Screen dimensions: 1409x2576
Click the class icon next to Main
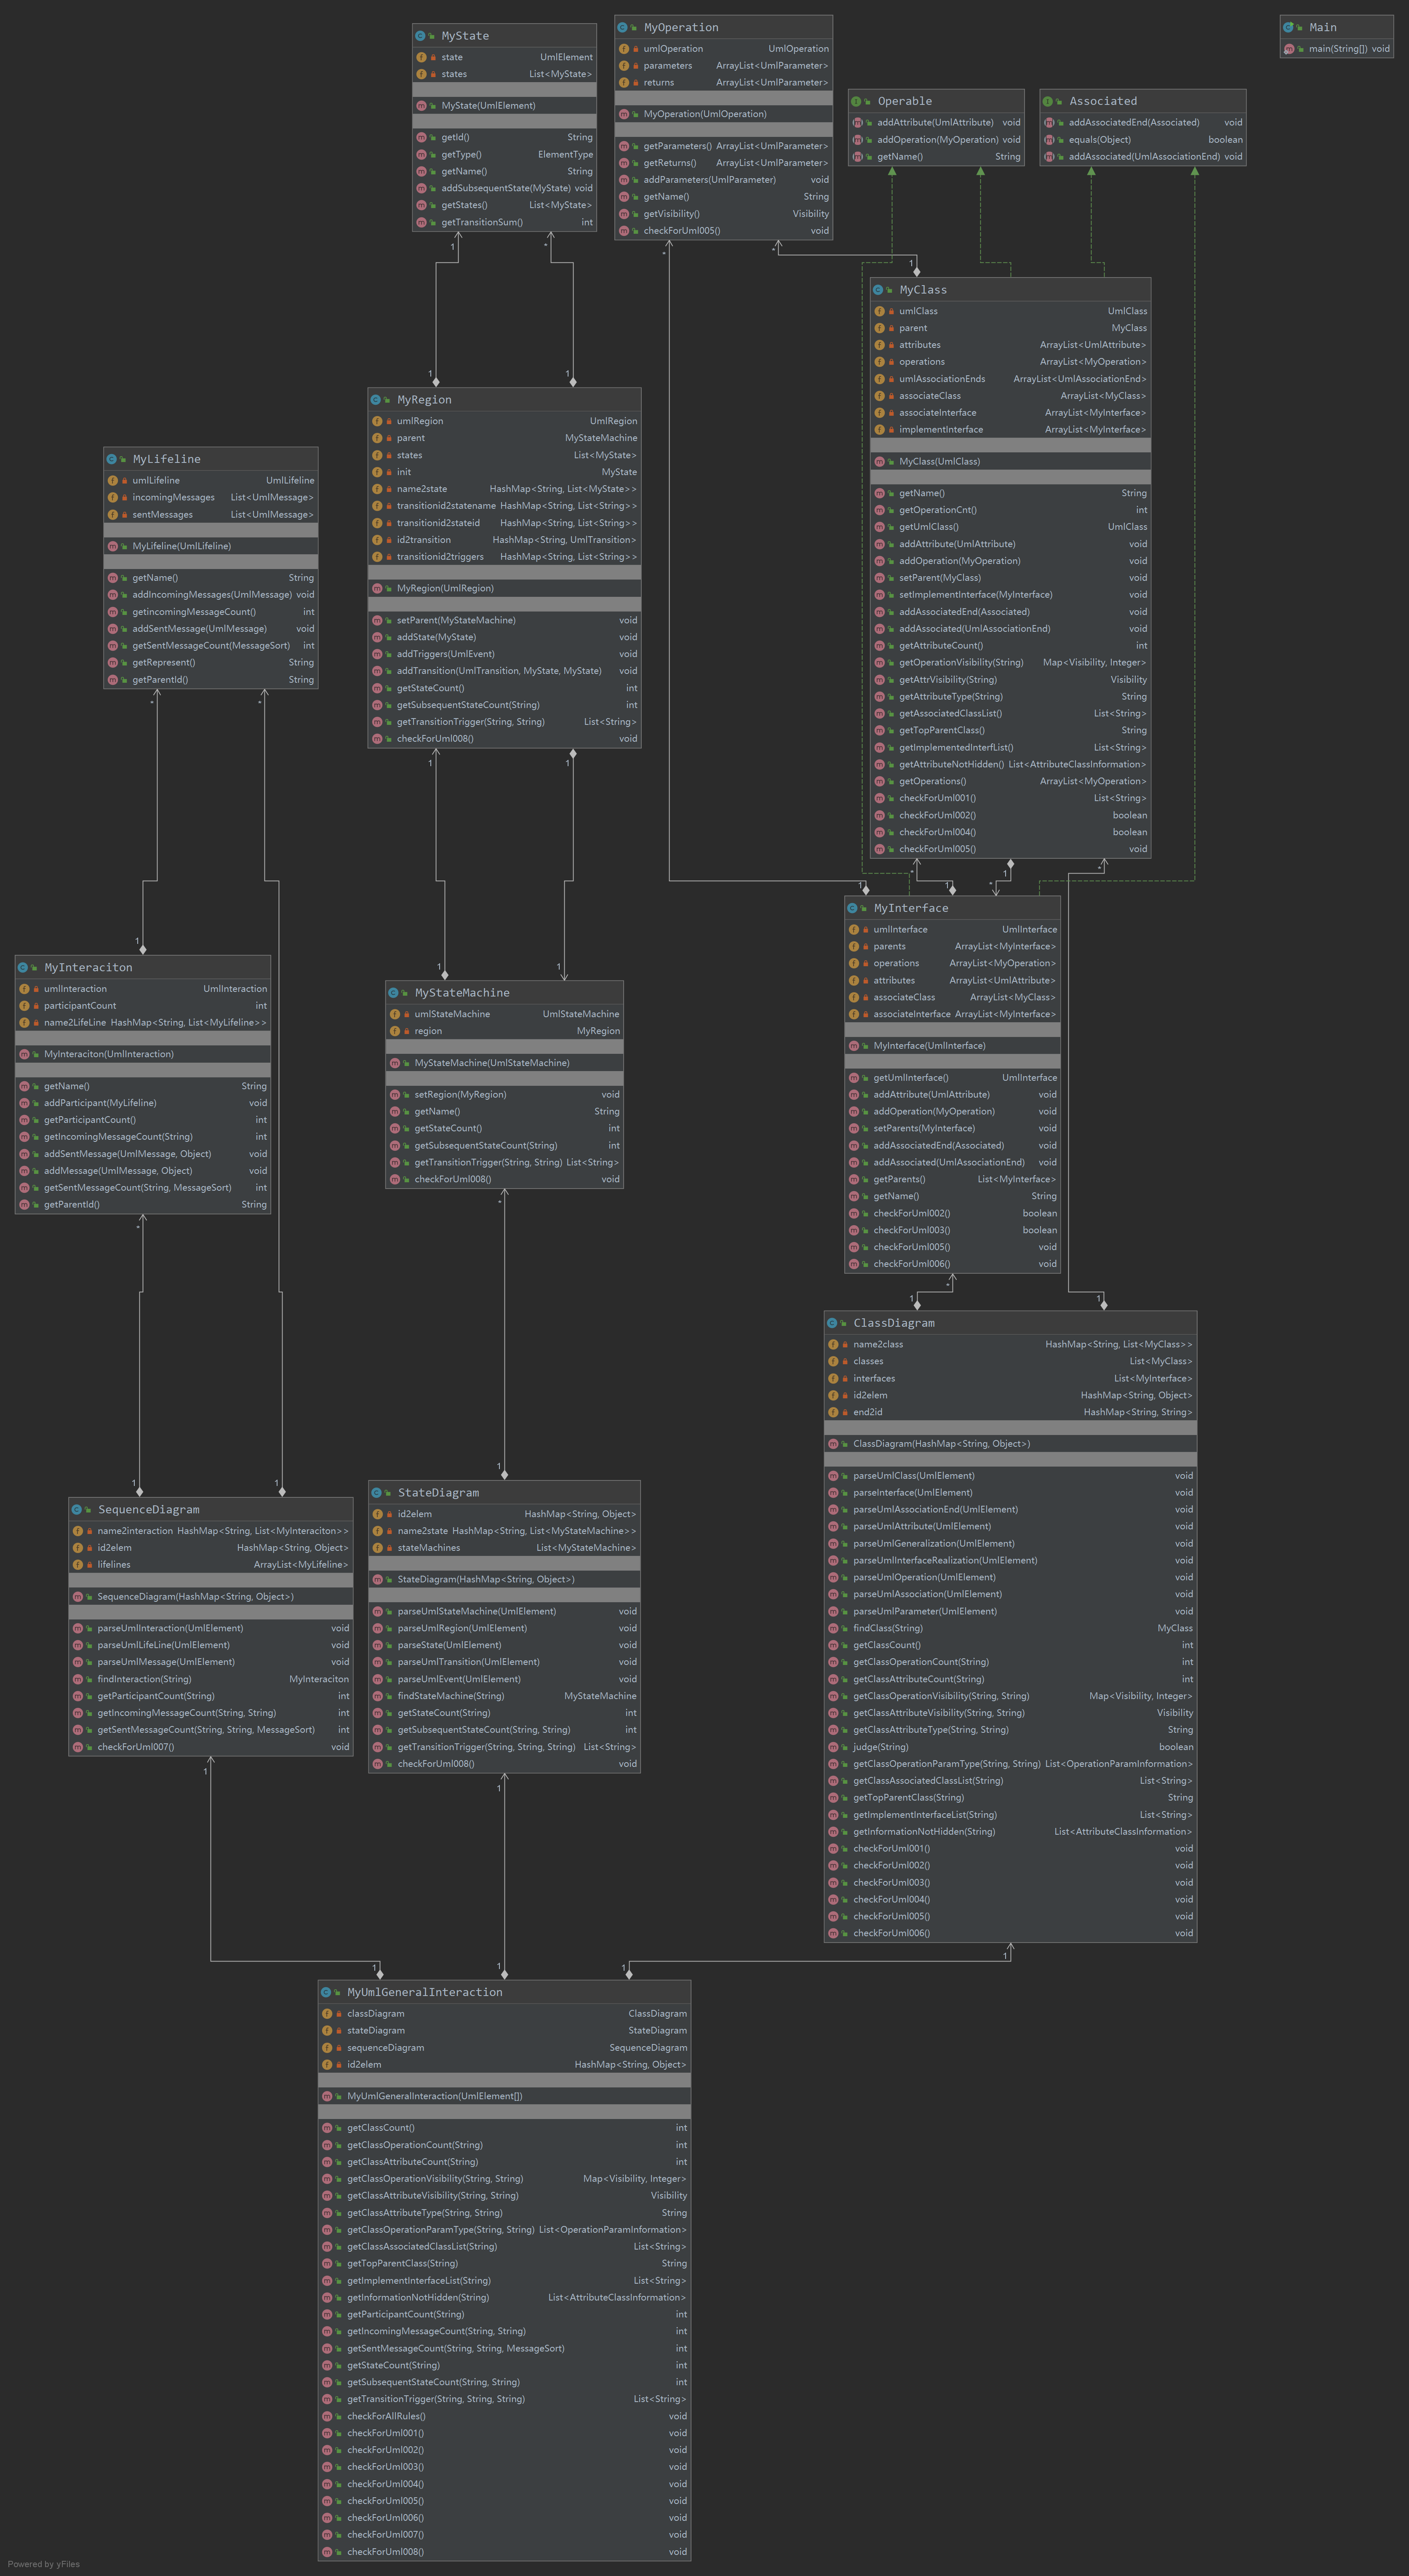(x=1288, y=27)
